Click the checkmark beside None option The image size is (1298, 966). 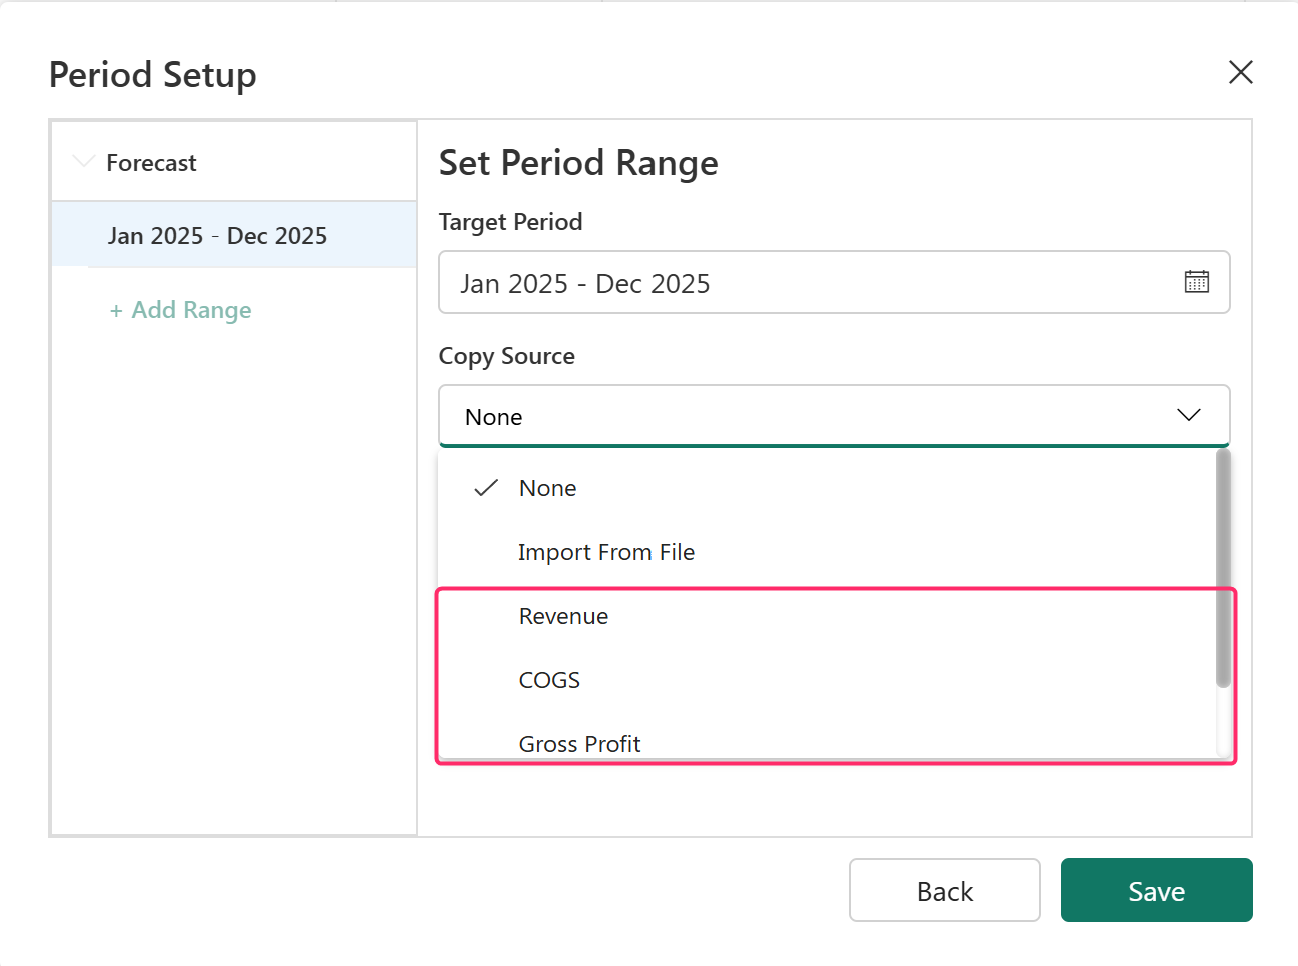(486, 488)
